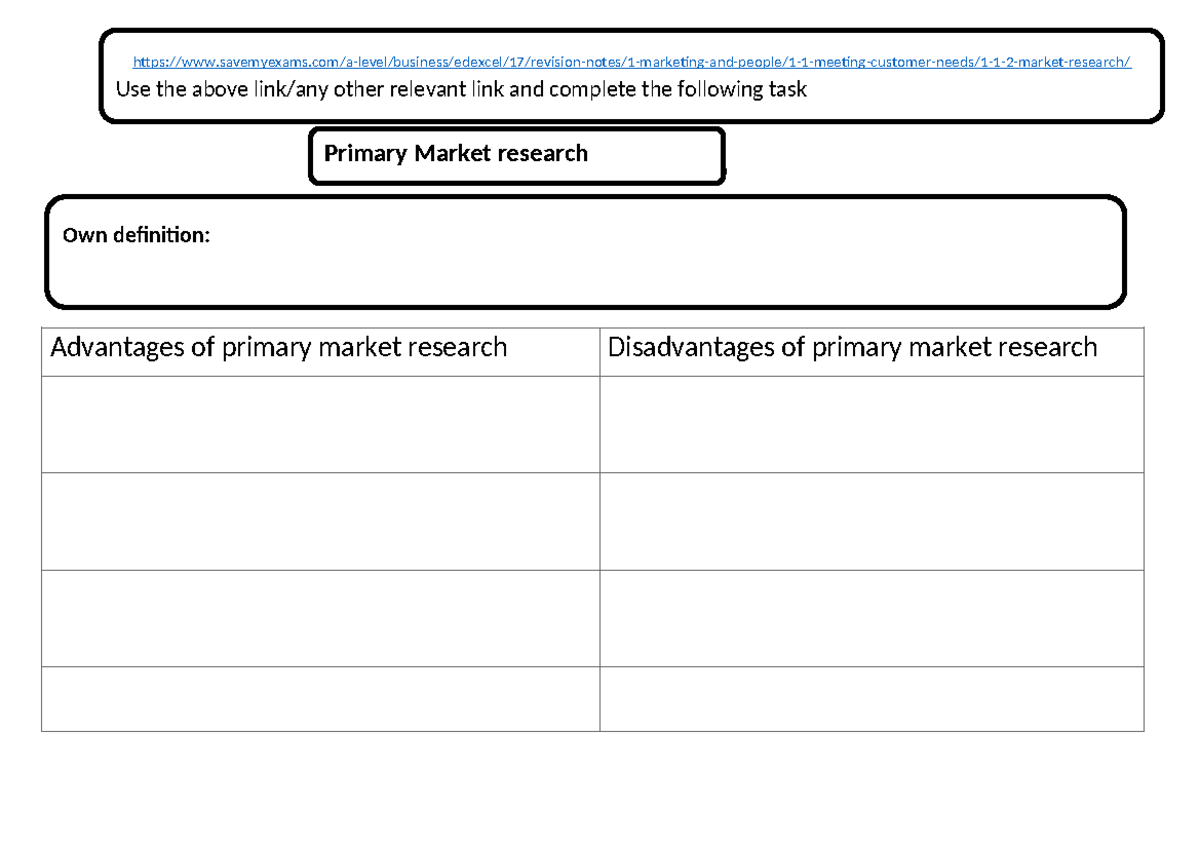Click the Primary Market research heading text
This screenshot has height=849, width=1200.
point(455,153)
